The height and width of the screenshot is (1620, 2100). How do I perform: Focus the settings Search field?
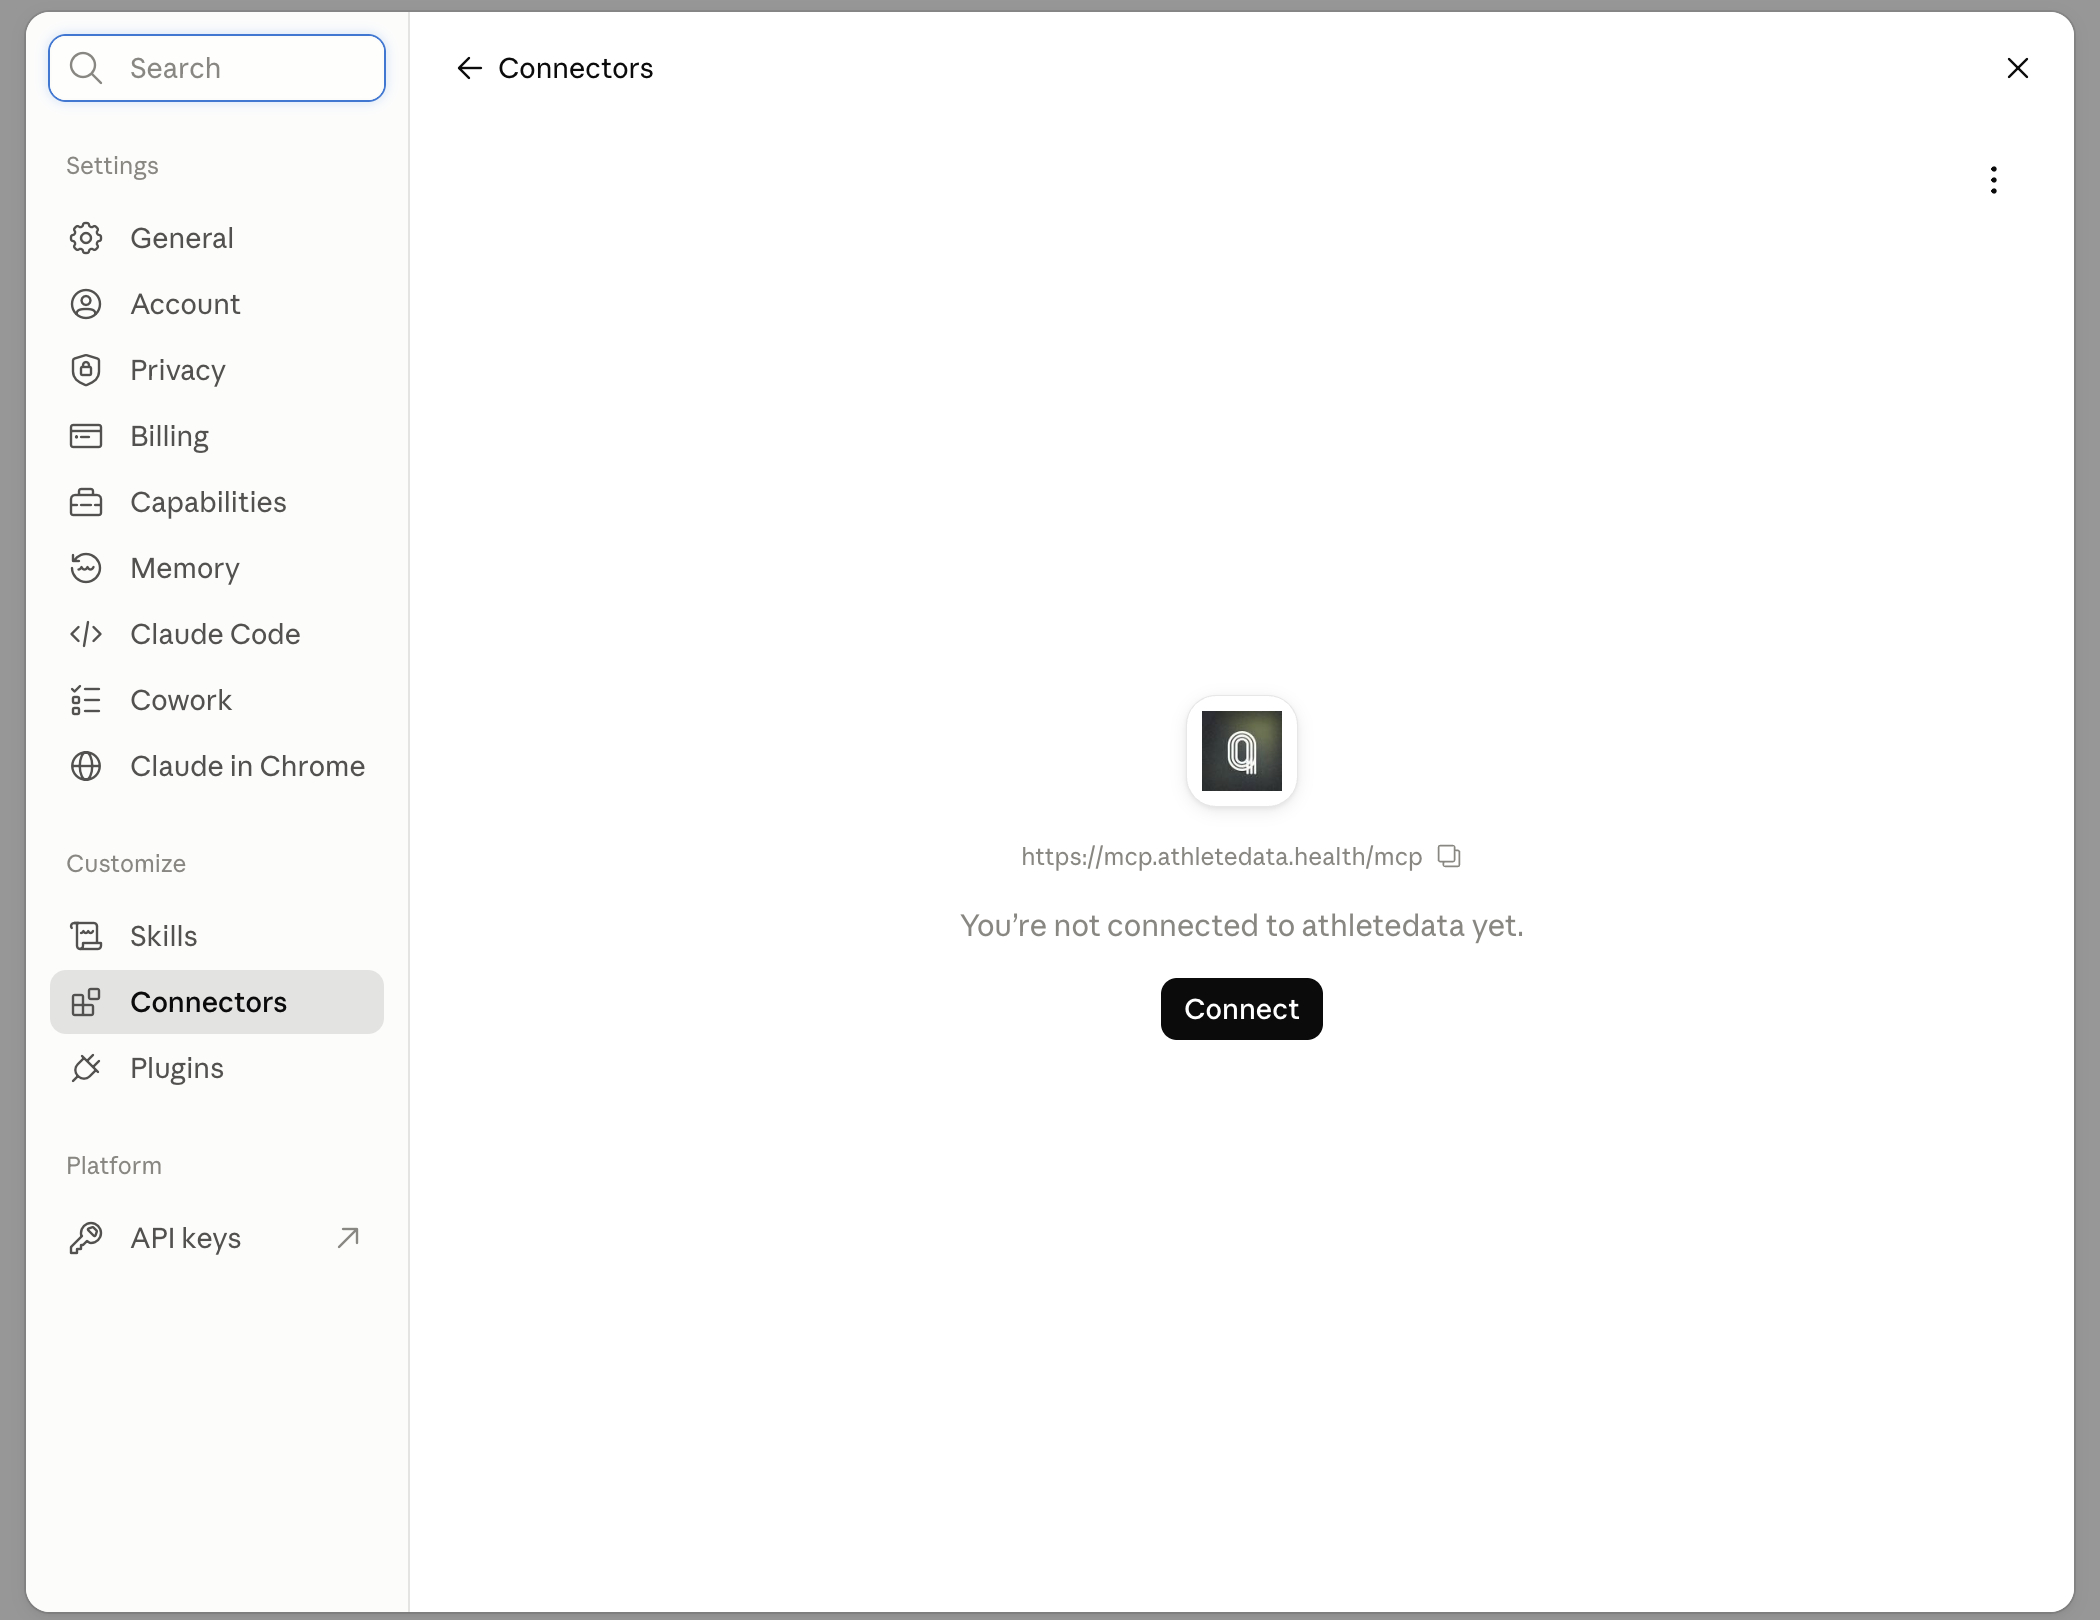click(217, 68)
